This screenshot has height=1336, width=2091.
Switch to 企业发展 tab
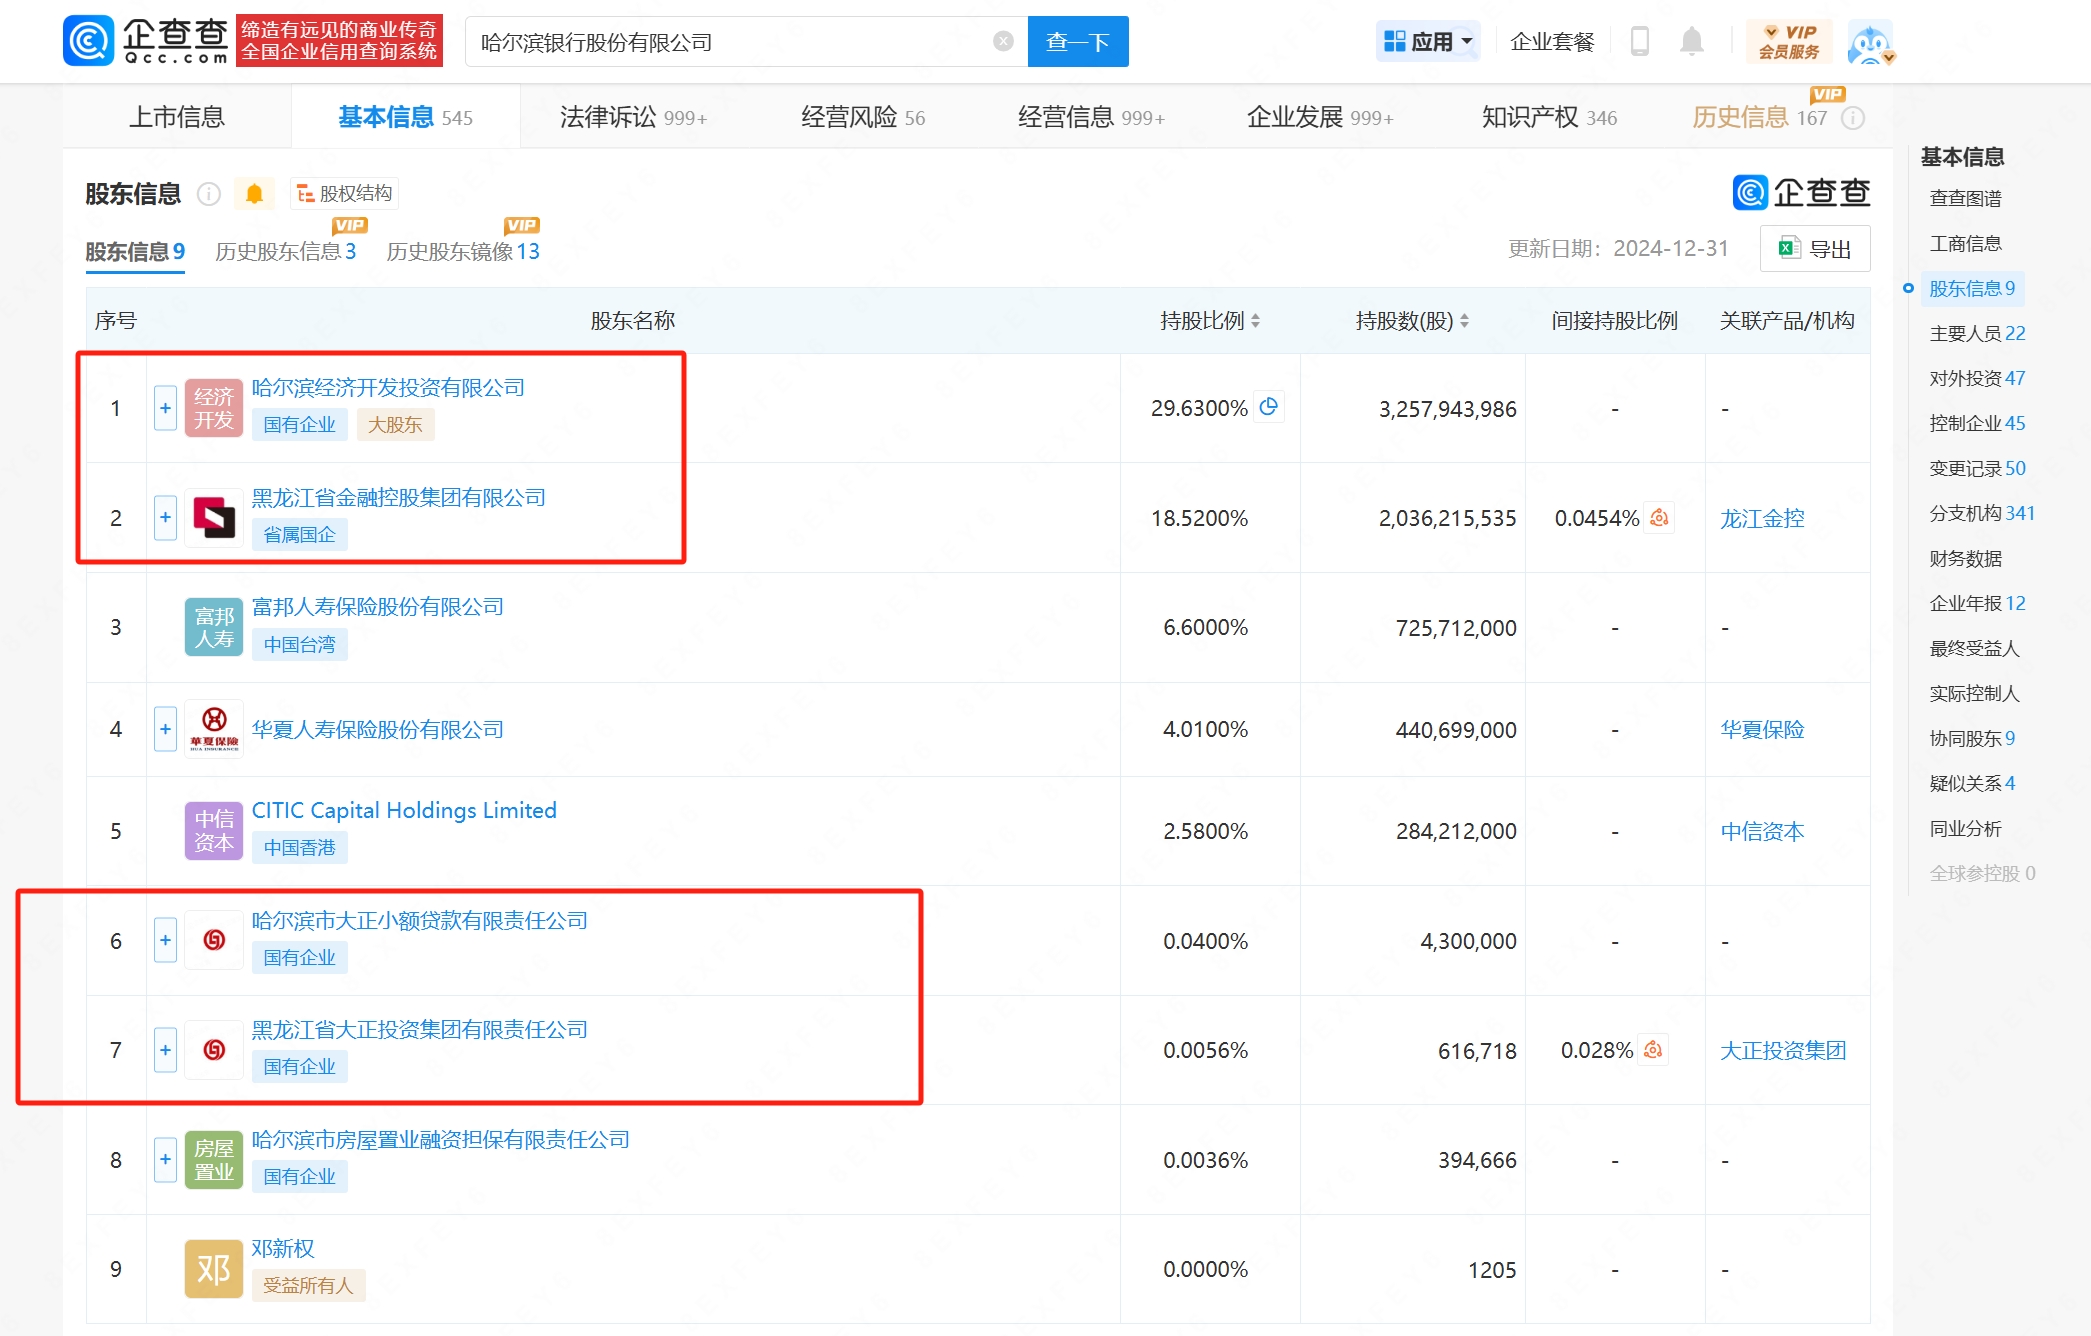click(1320, 117)
